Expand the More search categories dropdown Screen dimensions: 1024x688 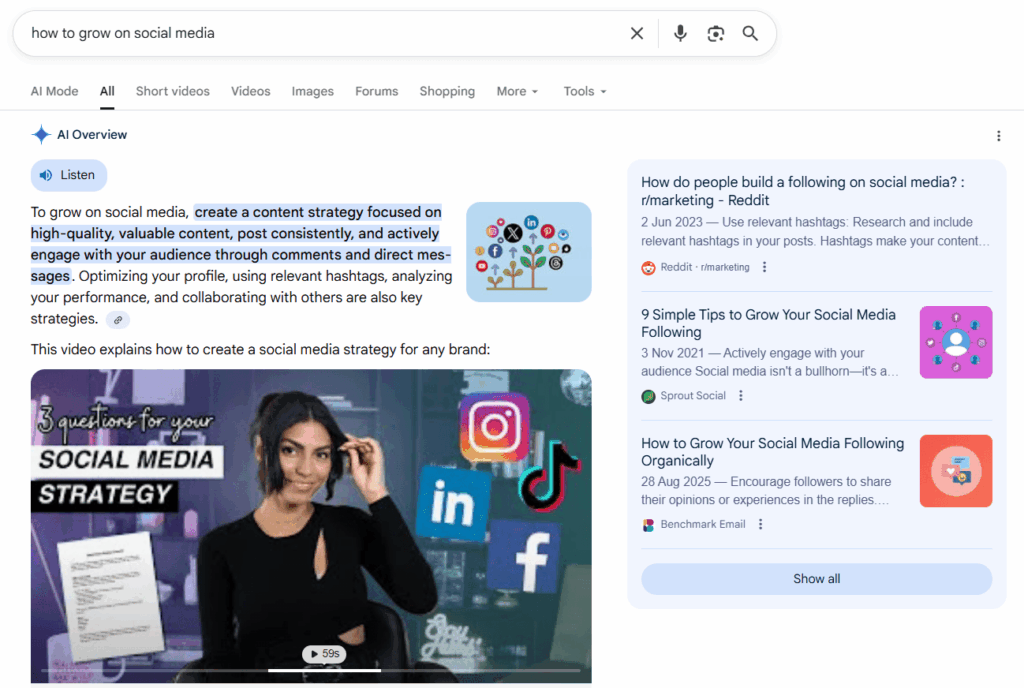pyautogui.click(x=517, y=91)
